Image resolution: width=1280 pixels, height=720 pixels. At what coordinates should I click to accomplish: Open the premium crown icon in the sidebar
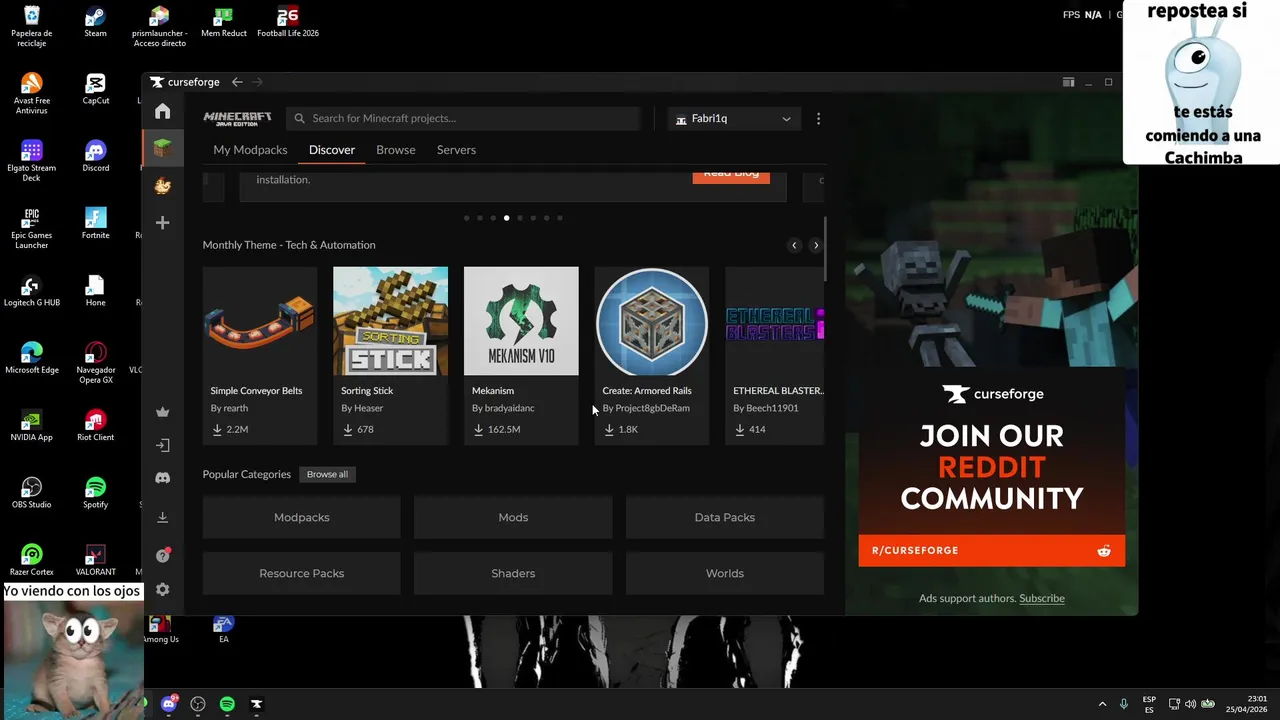pos(162,412)
